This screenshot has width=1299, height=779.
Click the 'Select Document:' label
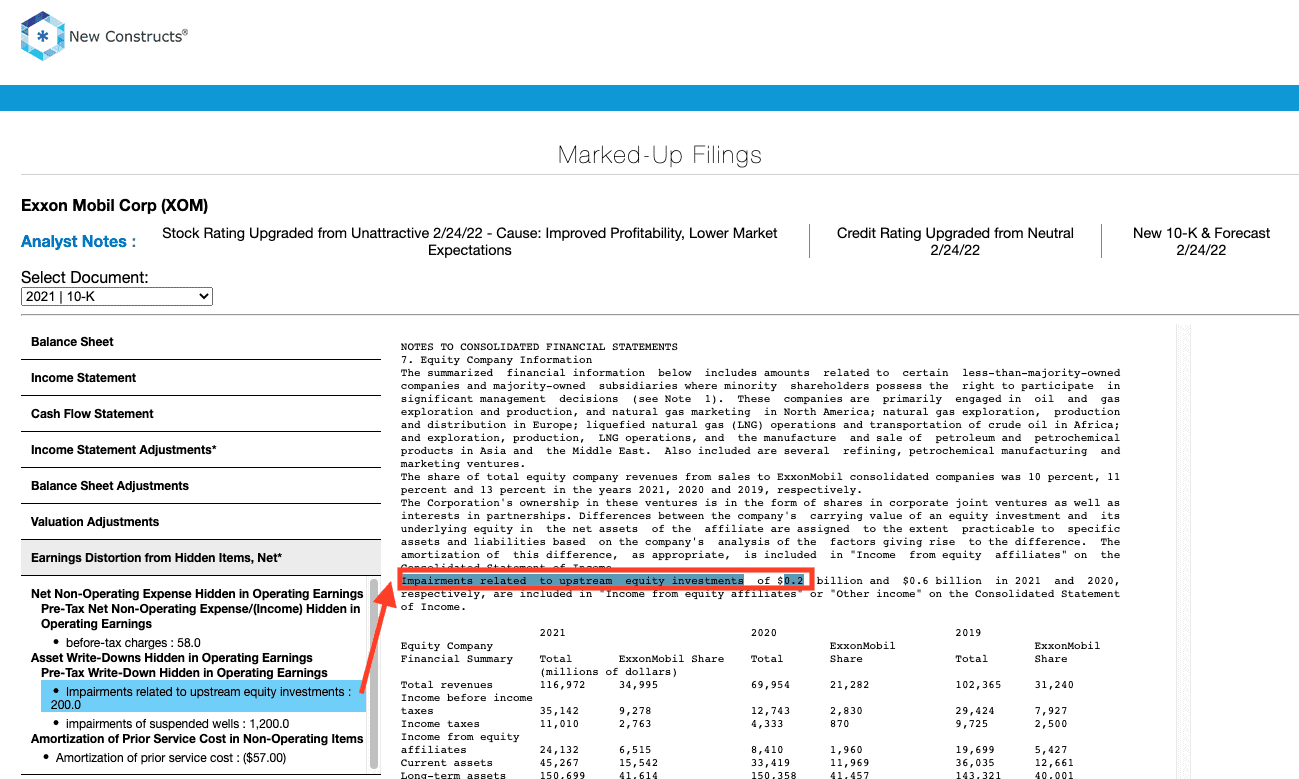(85, 277)
